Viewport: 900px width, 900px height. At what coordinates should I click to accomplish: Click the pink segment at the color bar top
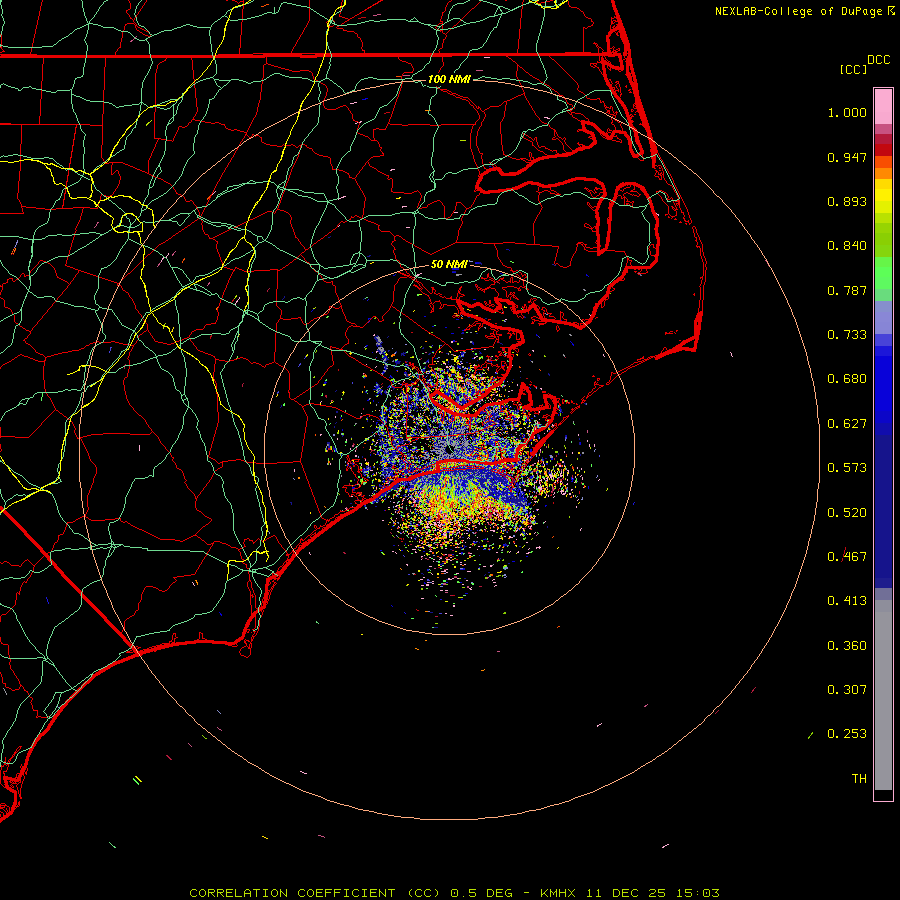pyautogui.click(x=883, y=107)
